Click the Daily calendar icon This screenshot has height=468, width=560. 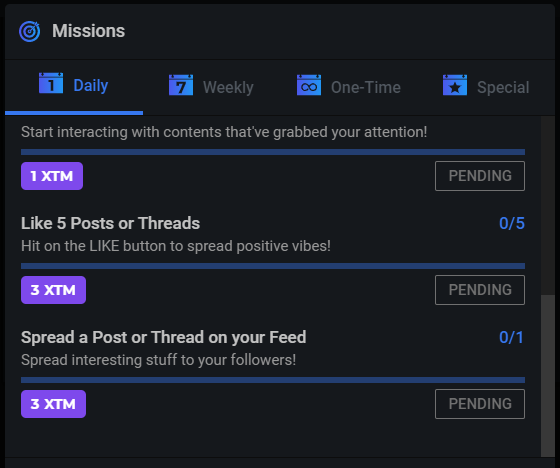51,83
